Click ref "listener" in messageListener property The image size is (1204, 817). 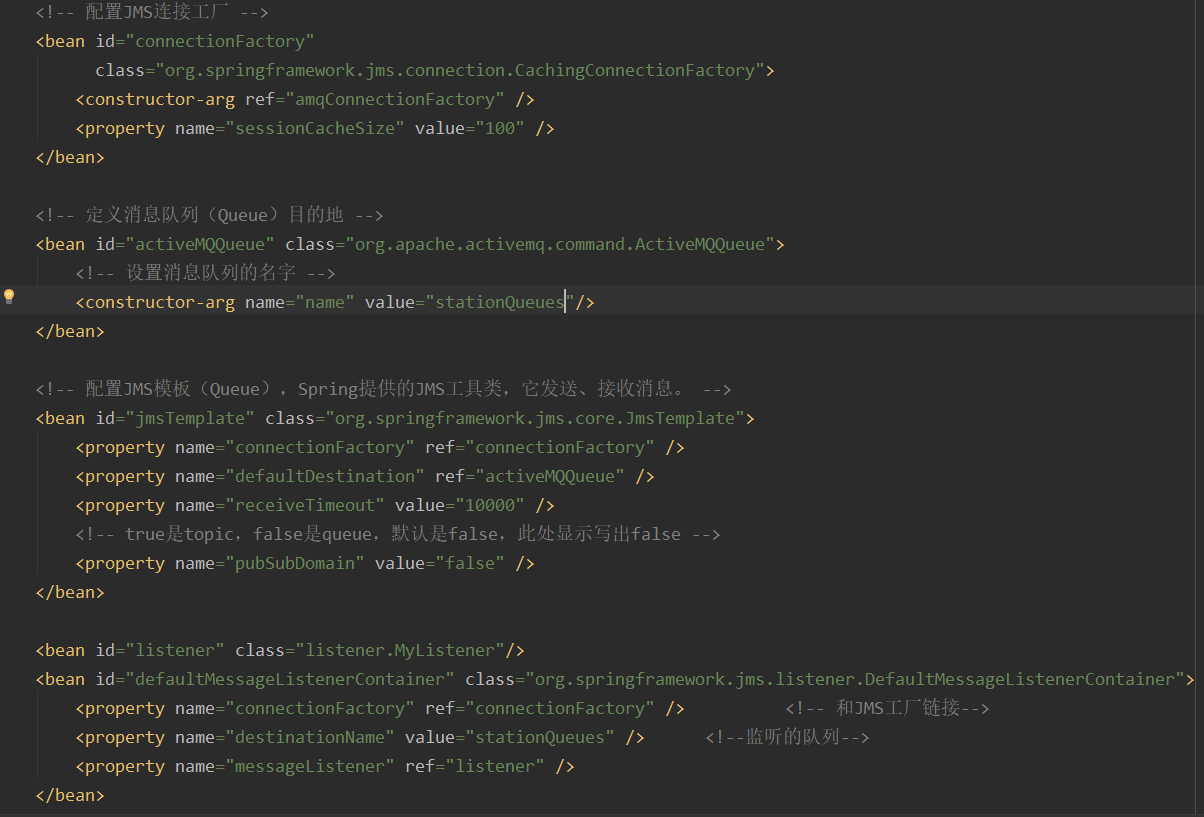(495, 767)
